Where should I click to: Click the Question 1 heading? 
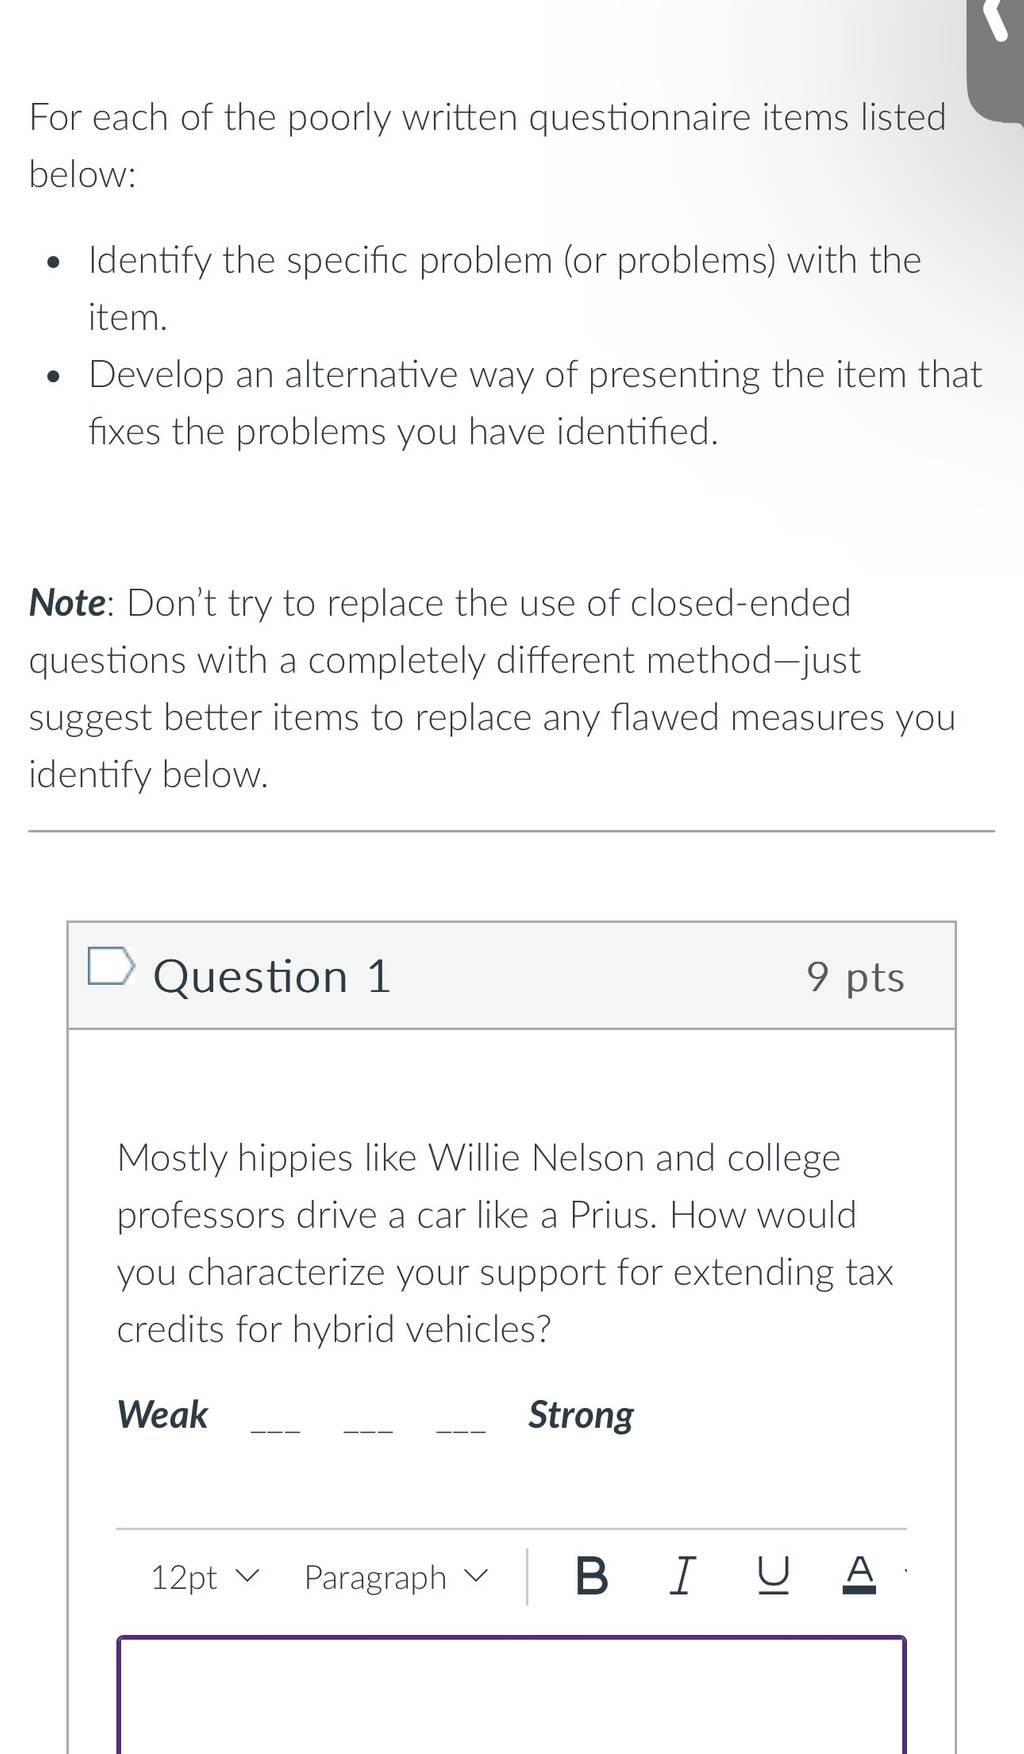(x=271, y=976)
